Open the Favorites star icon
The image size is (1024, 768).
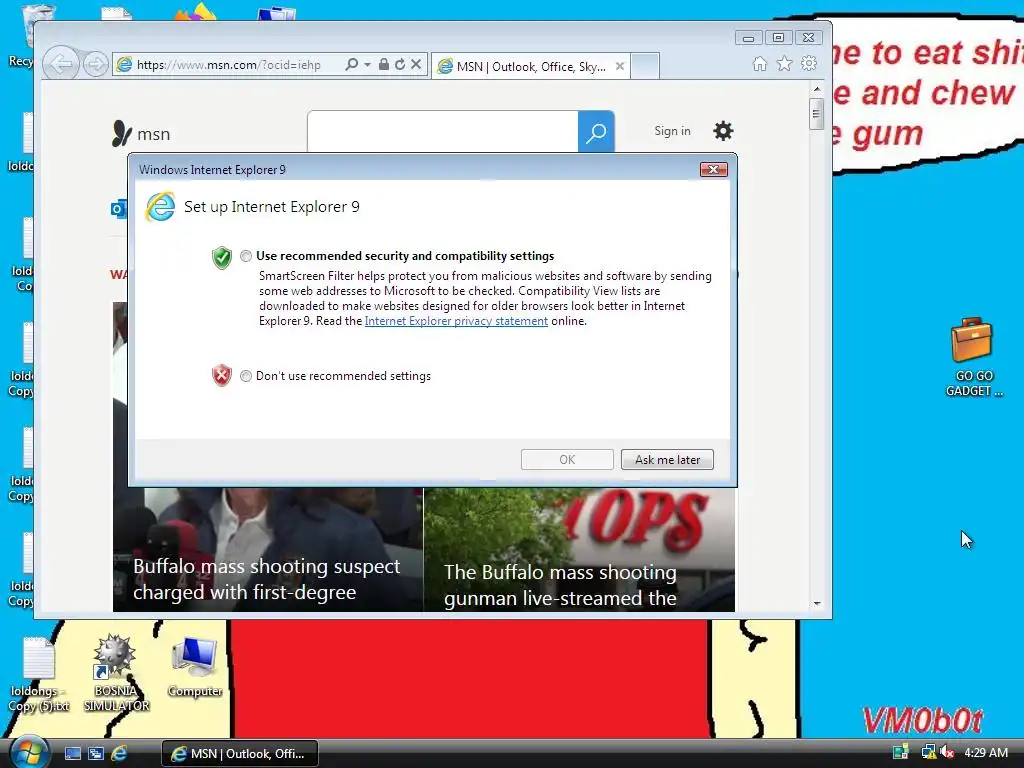[x=784, y=63]
